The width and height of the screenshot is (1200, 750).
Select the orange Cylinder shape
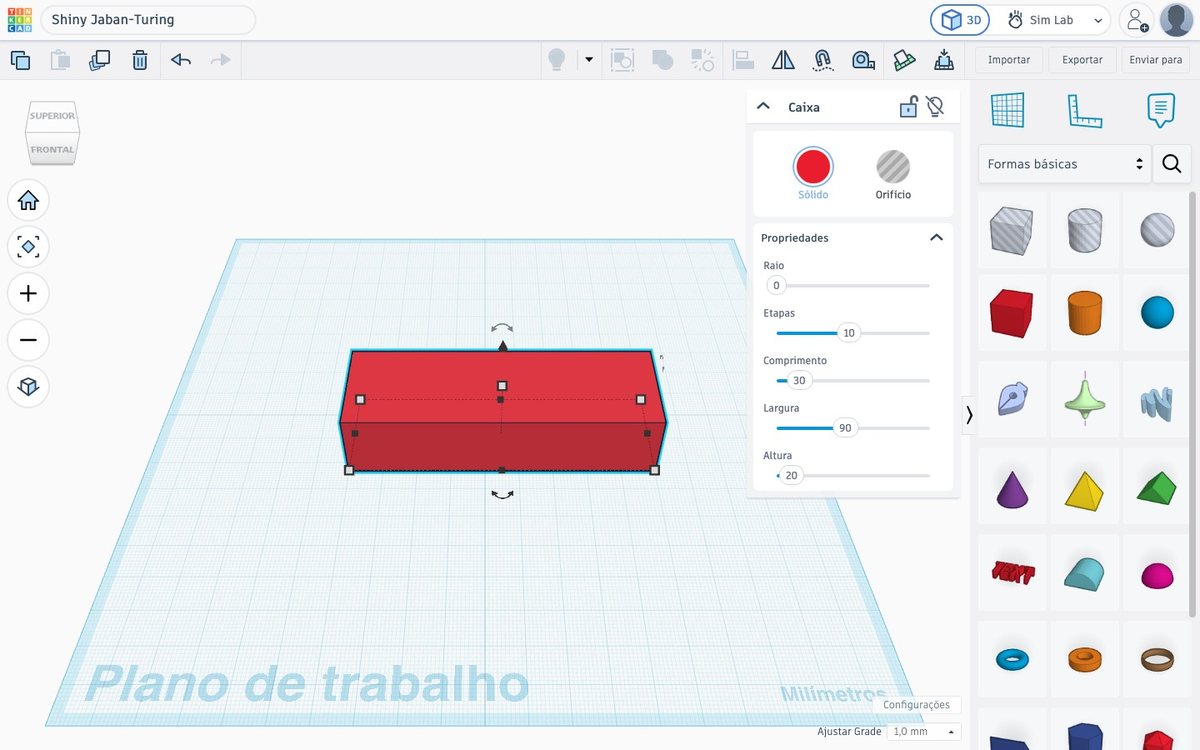[x=1084, y=313]
